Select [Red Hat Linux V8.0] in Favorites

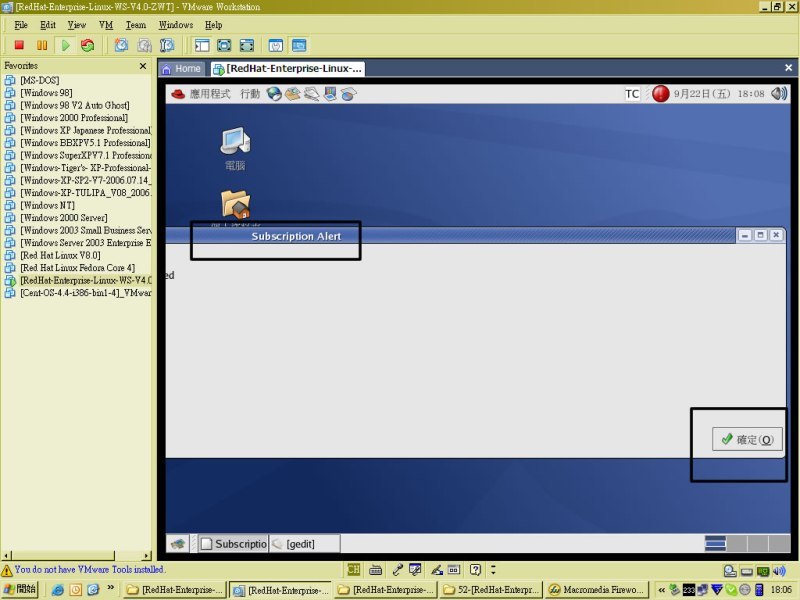[x=60, y=255]
